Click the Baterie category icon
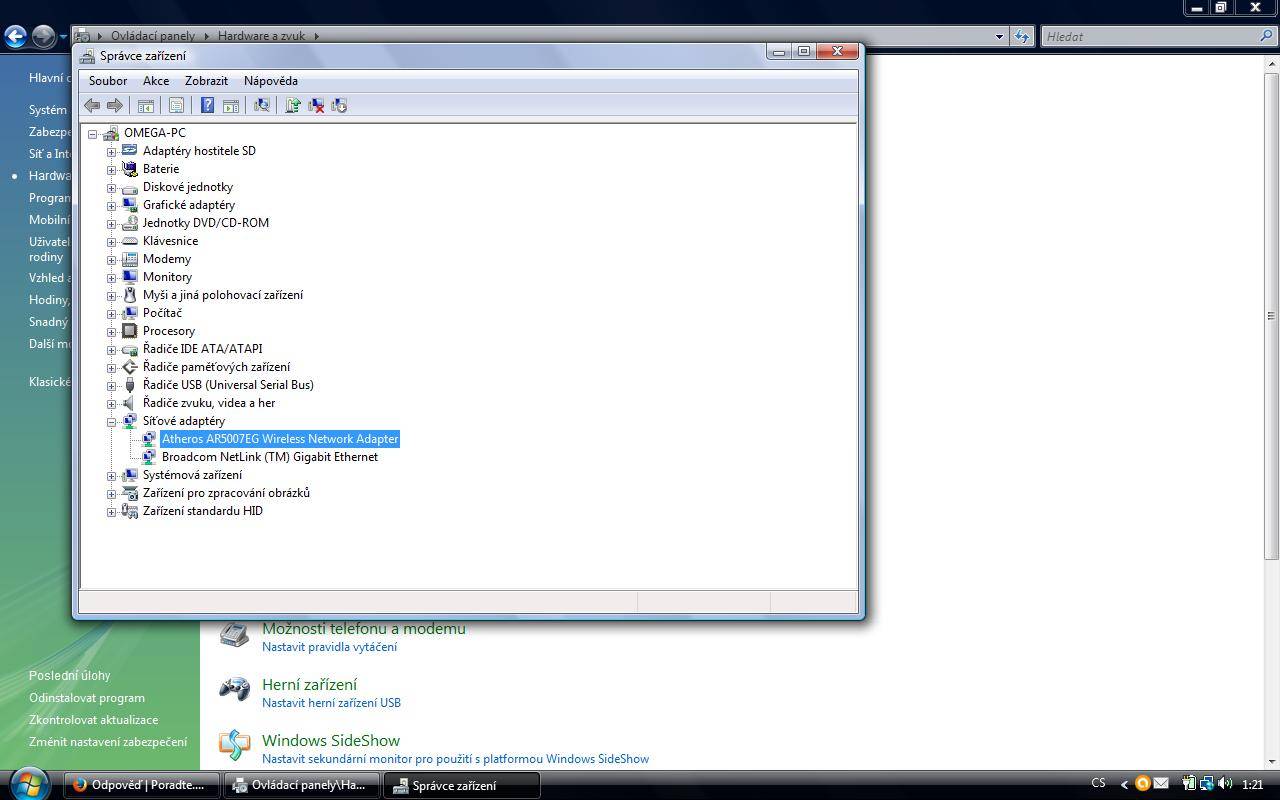Screen dimensions: 1280x800 pyautogui.click(x=129, y=169)
